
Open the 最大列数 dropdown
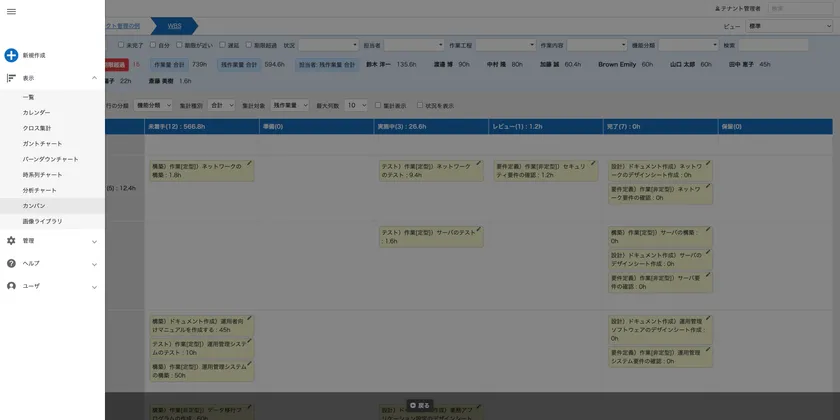coord(356,105)
